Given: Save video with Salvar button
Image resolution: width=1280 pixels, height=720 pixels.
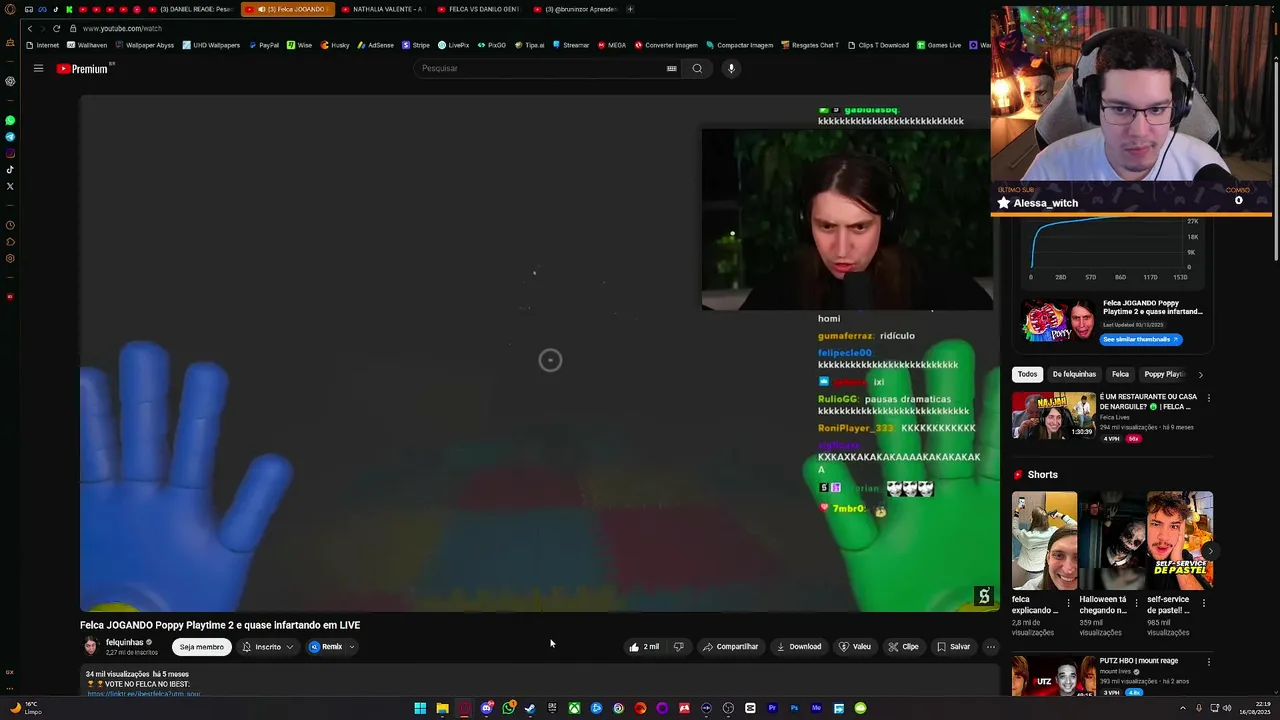Looking at the screenshot, I should tap(953, 647).
